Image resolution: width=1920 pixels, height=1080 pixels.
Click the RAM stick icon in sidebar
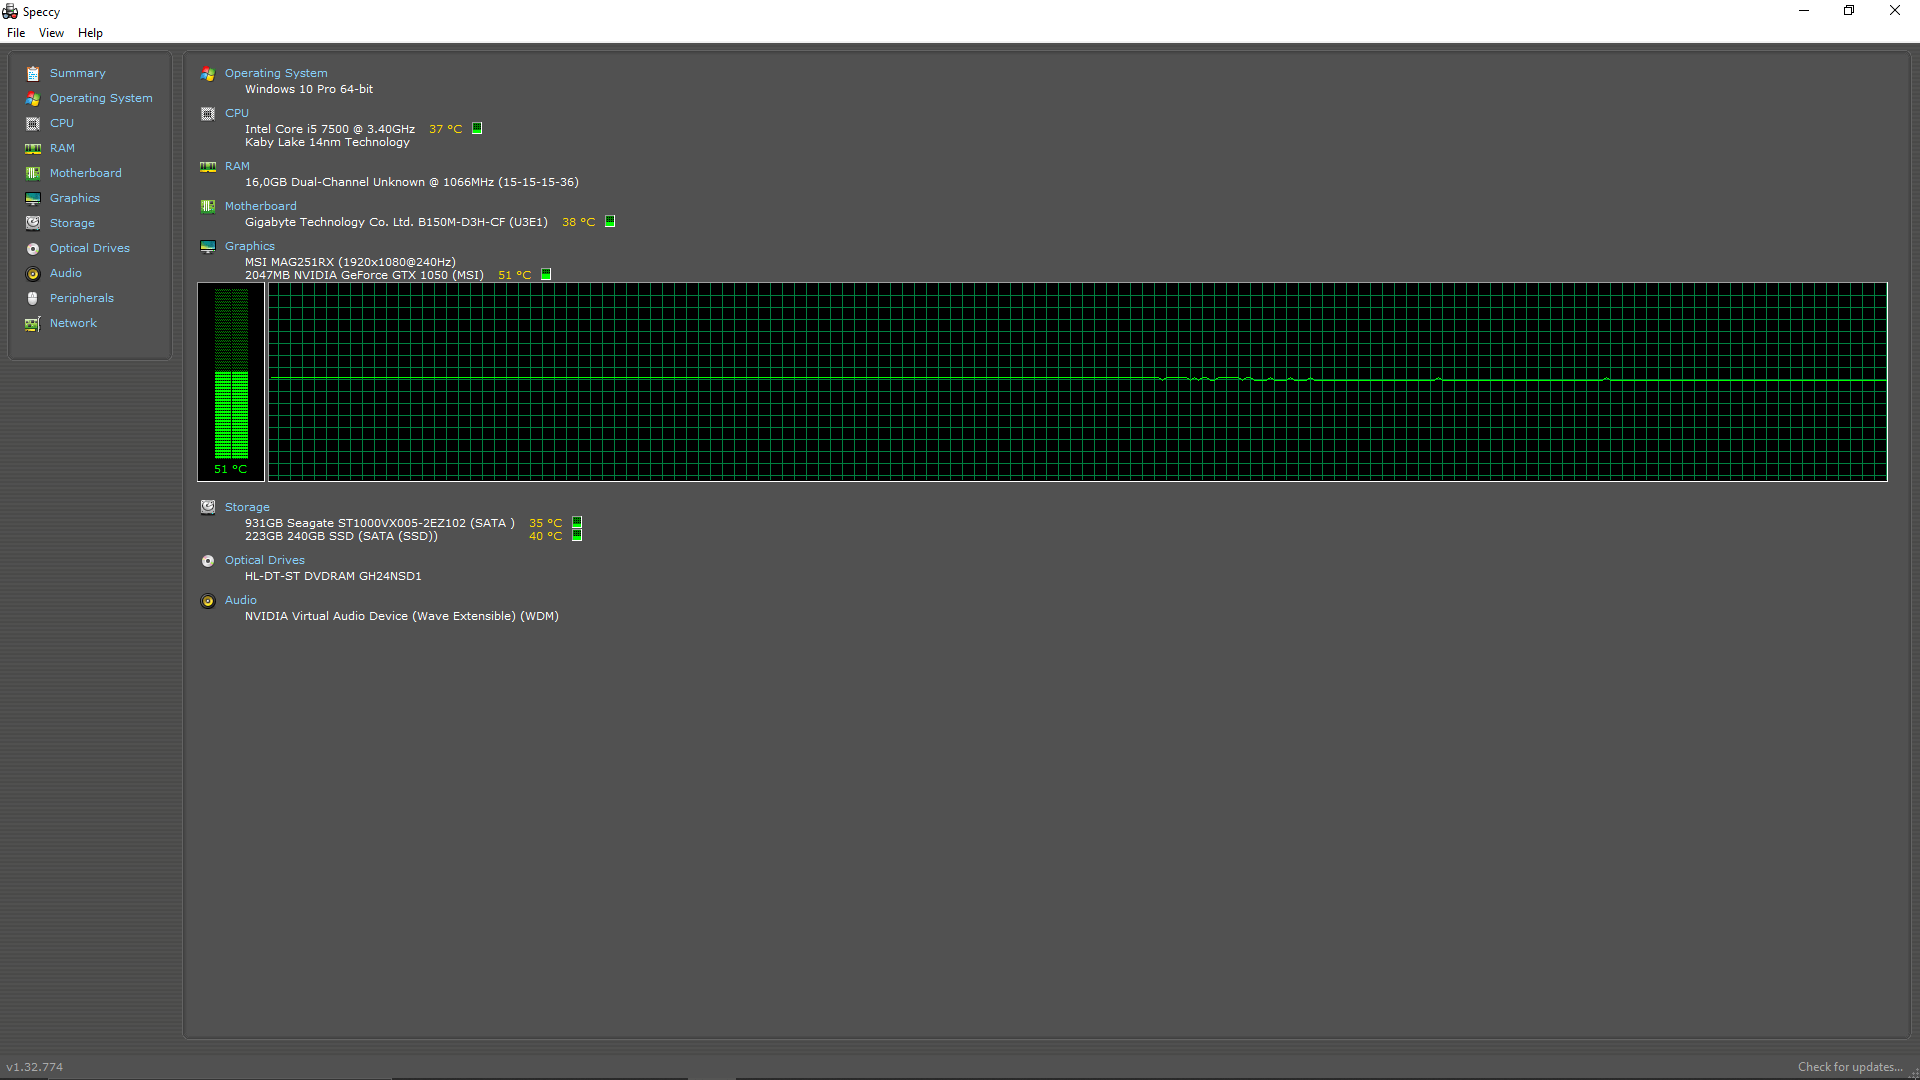pos(33,149)
